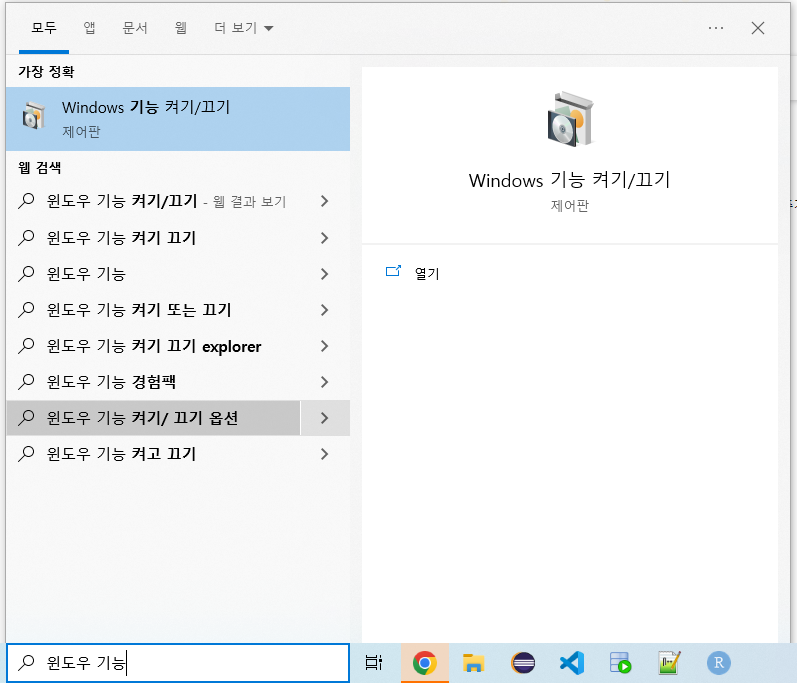
Task: Select suggestion 윈도우 기능 켜고 끄기
Action: (154, 454)
